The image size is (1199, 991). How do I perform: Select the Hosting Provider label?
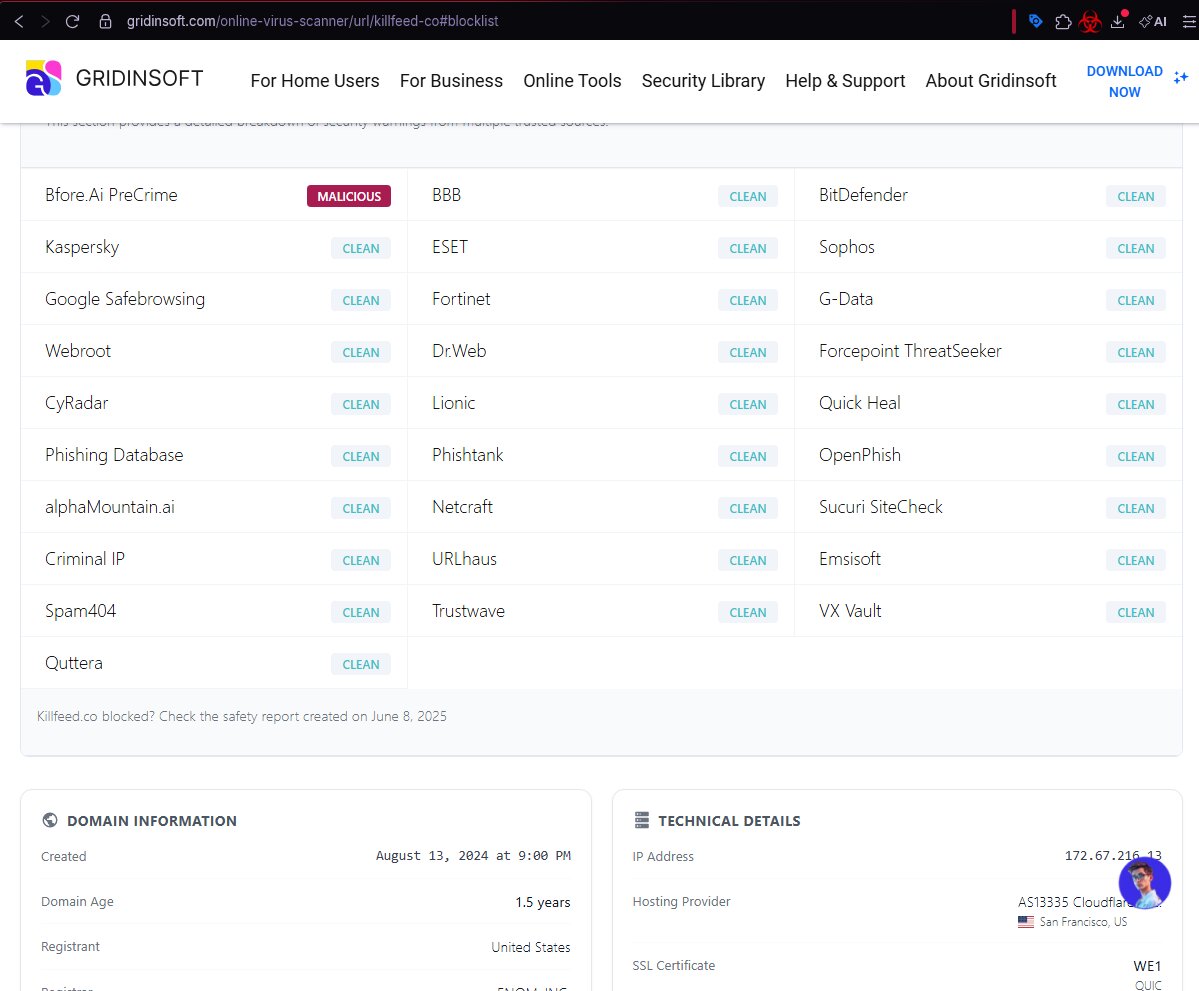click(x=681, y=902)
